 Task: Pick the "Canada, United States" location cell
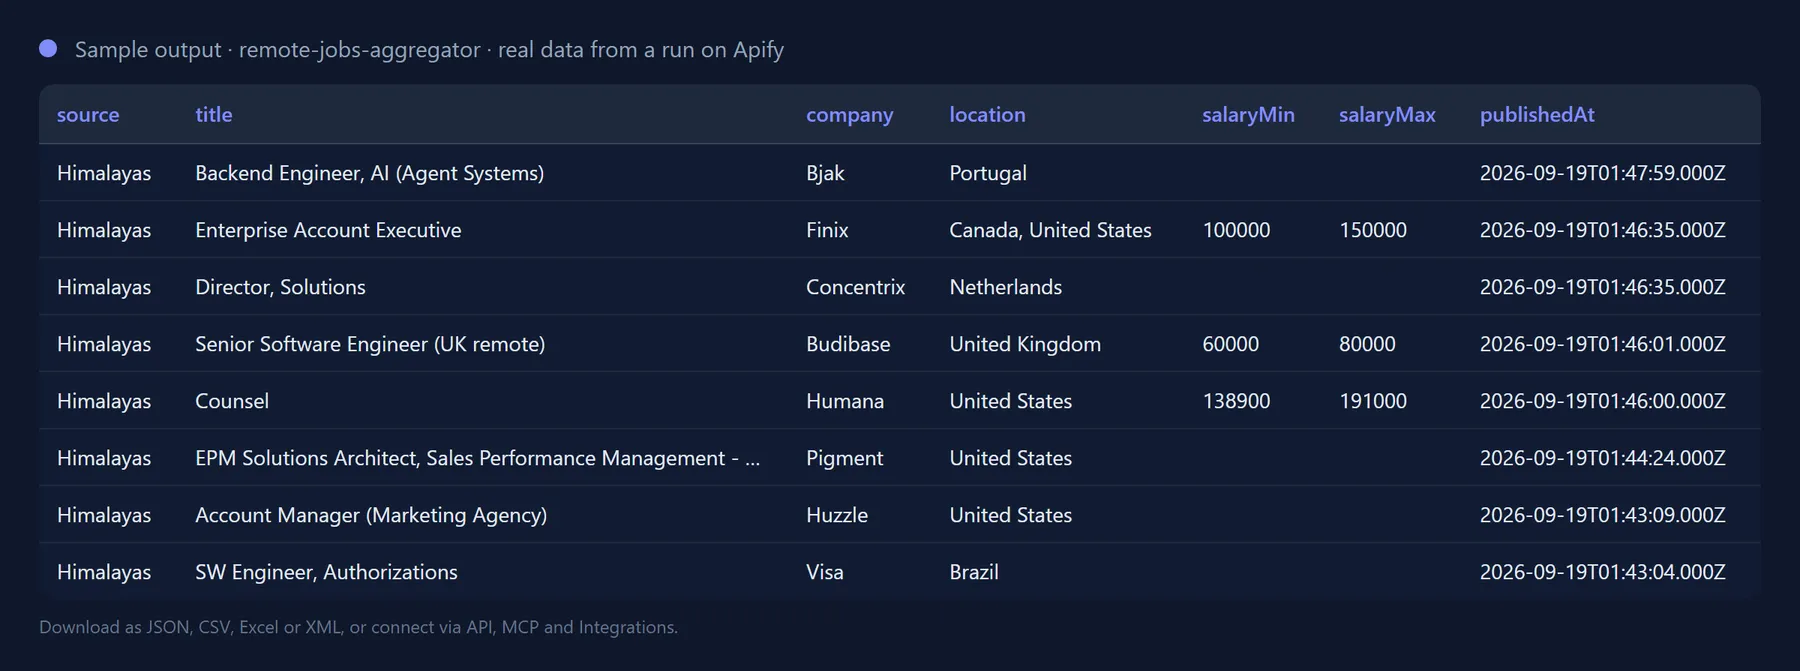coord(1050,230)
